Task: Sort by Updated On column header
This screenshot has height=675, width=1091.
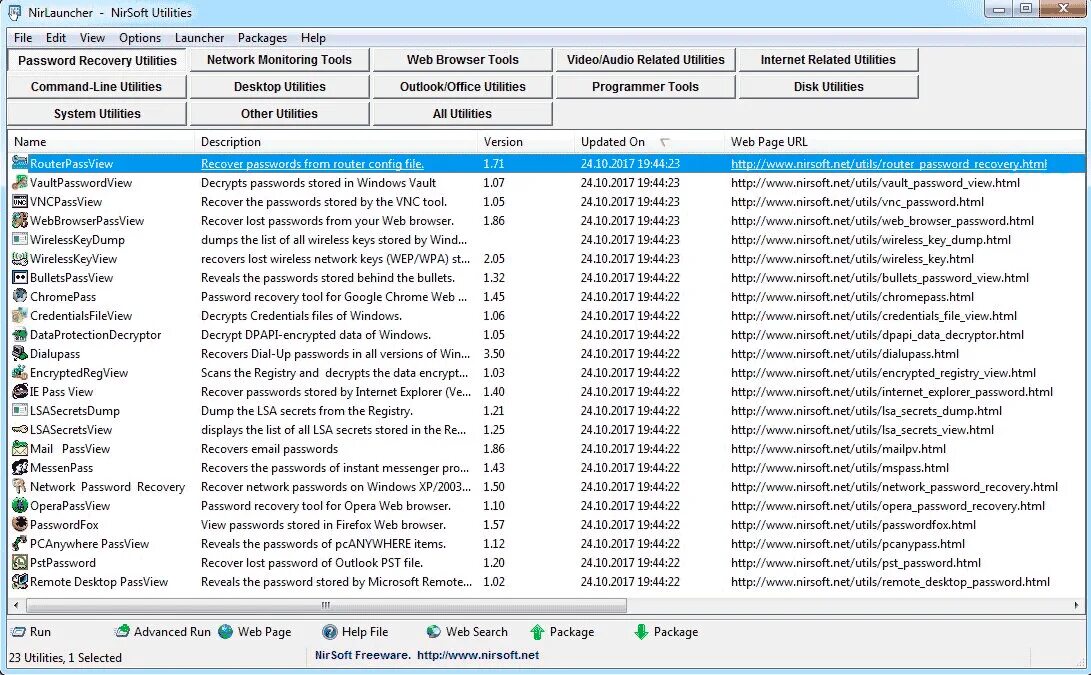Action: [x=649, y=142]
